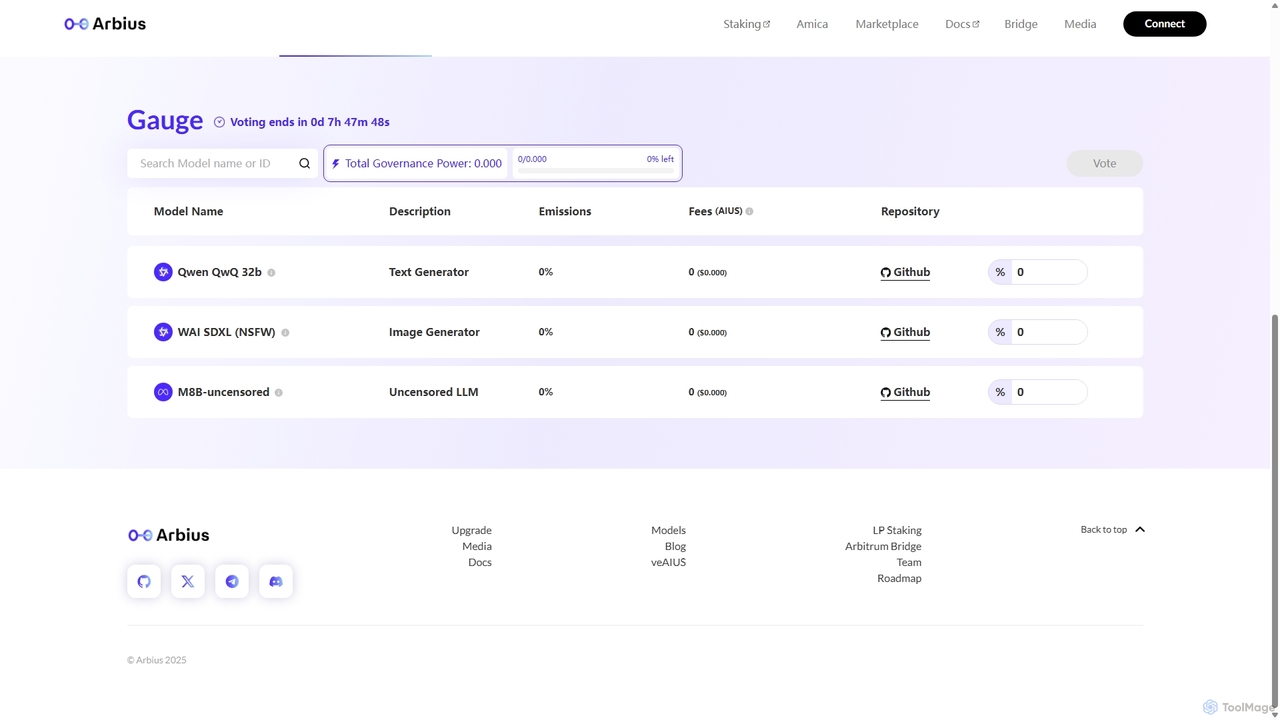This screenshot has height=720, width=1280.
Task: Open the Roadmap footer link
Action: pos(899,578)
